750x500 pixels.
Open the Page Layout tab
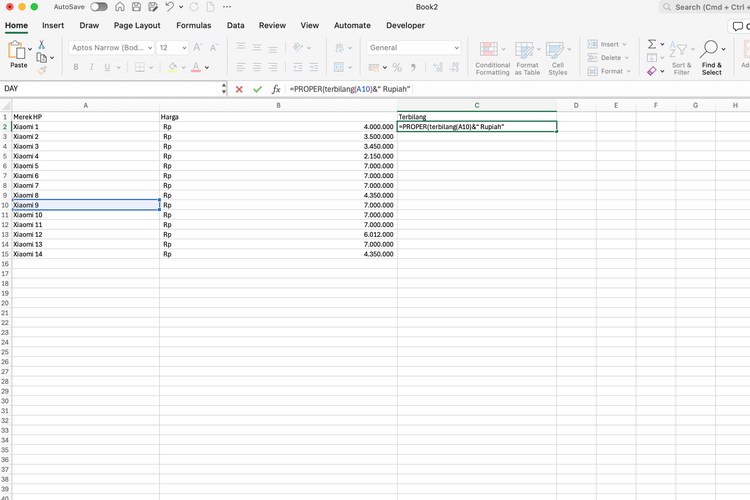(x=137, y=25)
